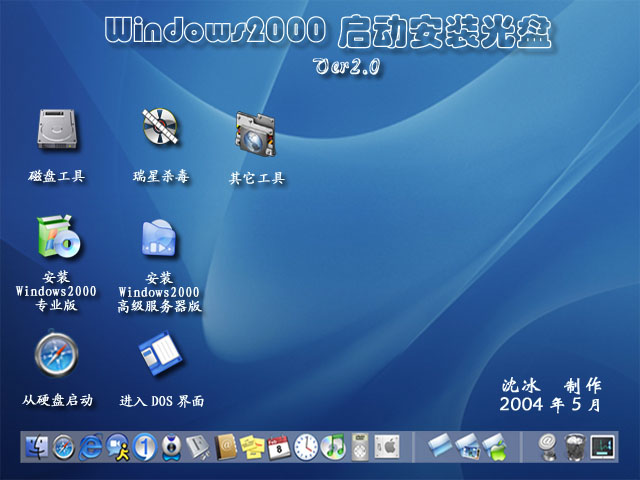Select the 从硬盘启动 label
640x480 pixels.
point(57,400)
